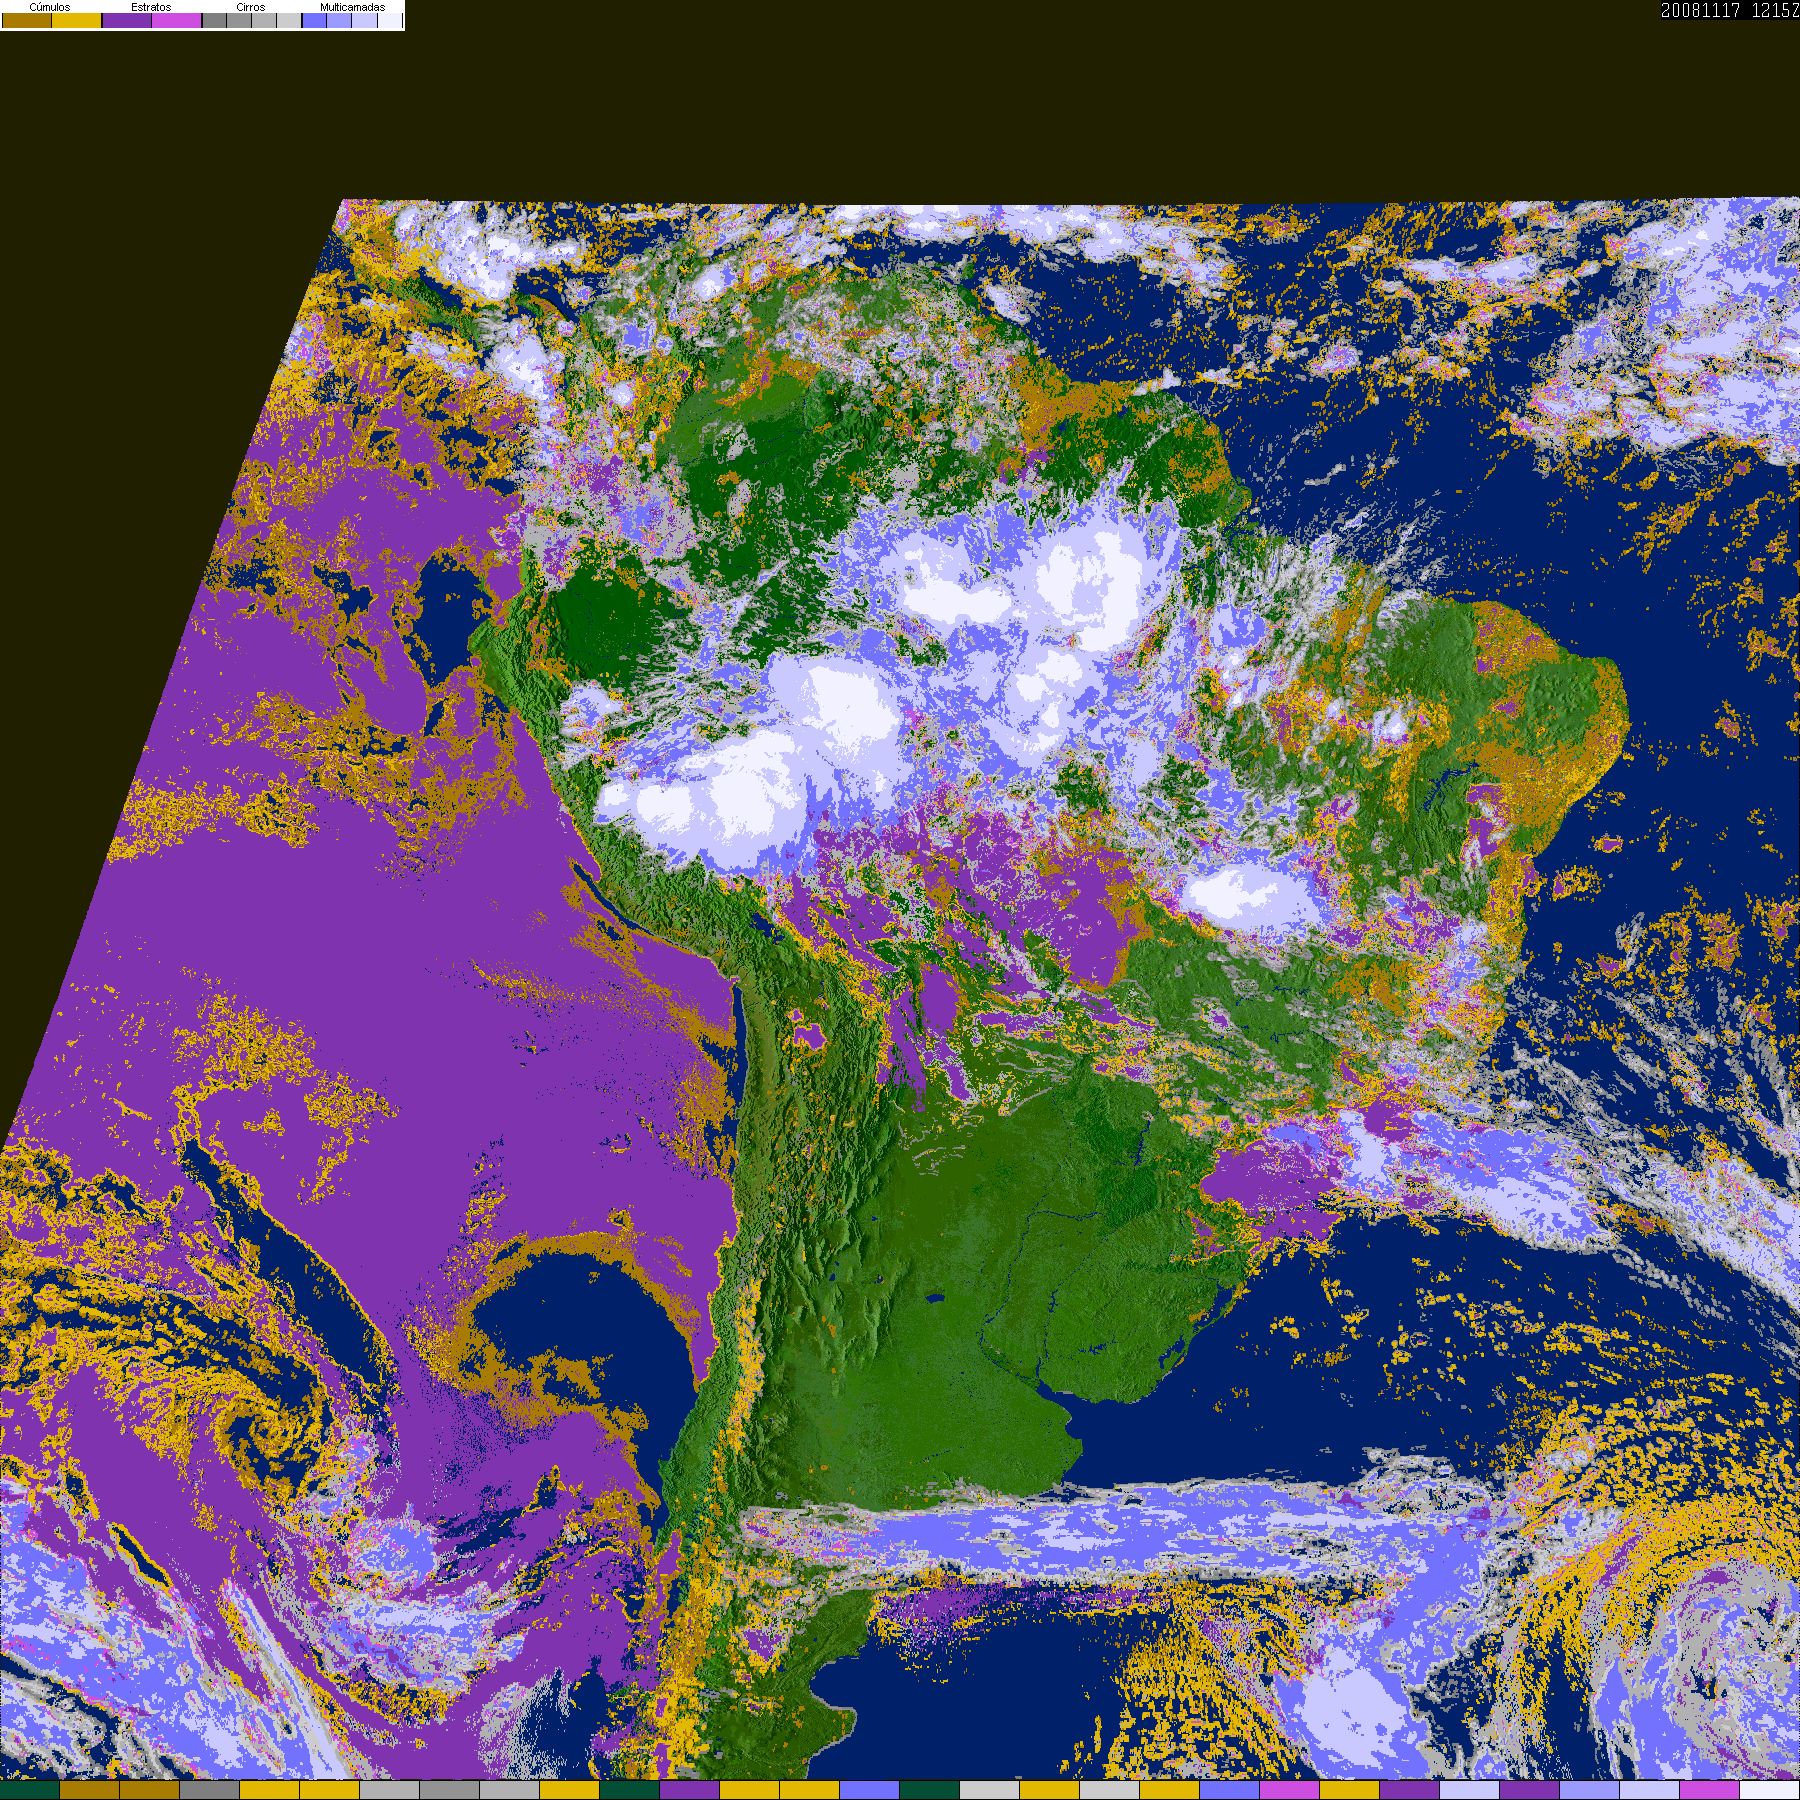The width and height of the screenshot is (1800, 1800).
Task: Click the yellow Cúmulos legend swatch
Action: [77, 20]
